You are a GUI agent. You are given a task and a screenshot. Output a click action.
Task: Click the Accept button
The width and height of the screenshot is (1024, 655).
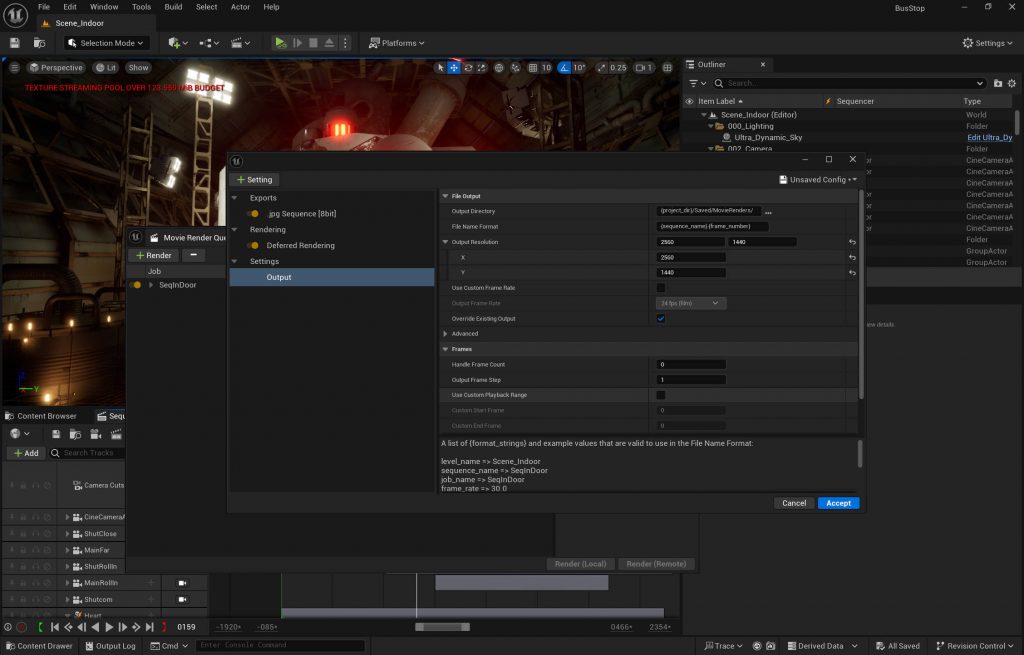pyautogui.click(x=838, y=503)
